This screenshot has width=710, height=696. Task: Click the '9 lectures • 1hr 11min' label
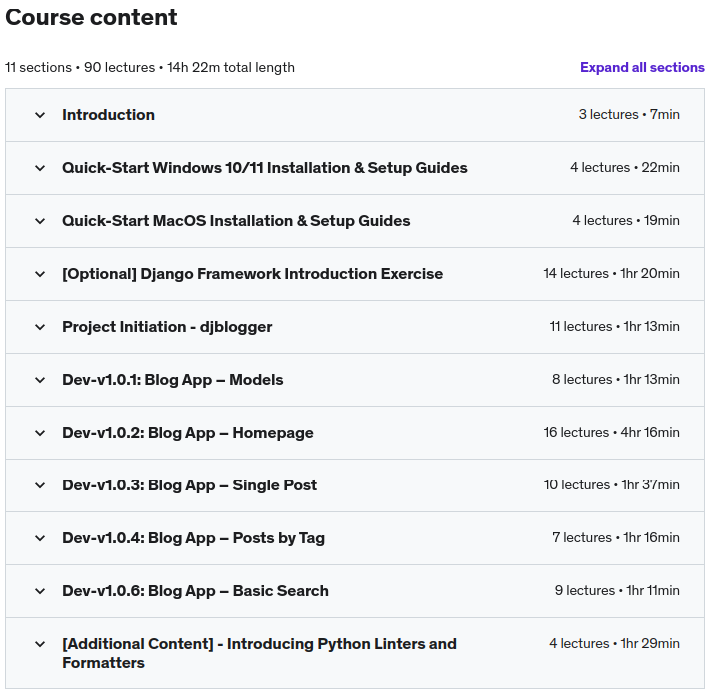617,590
